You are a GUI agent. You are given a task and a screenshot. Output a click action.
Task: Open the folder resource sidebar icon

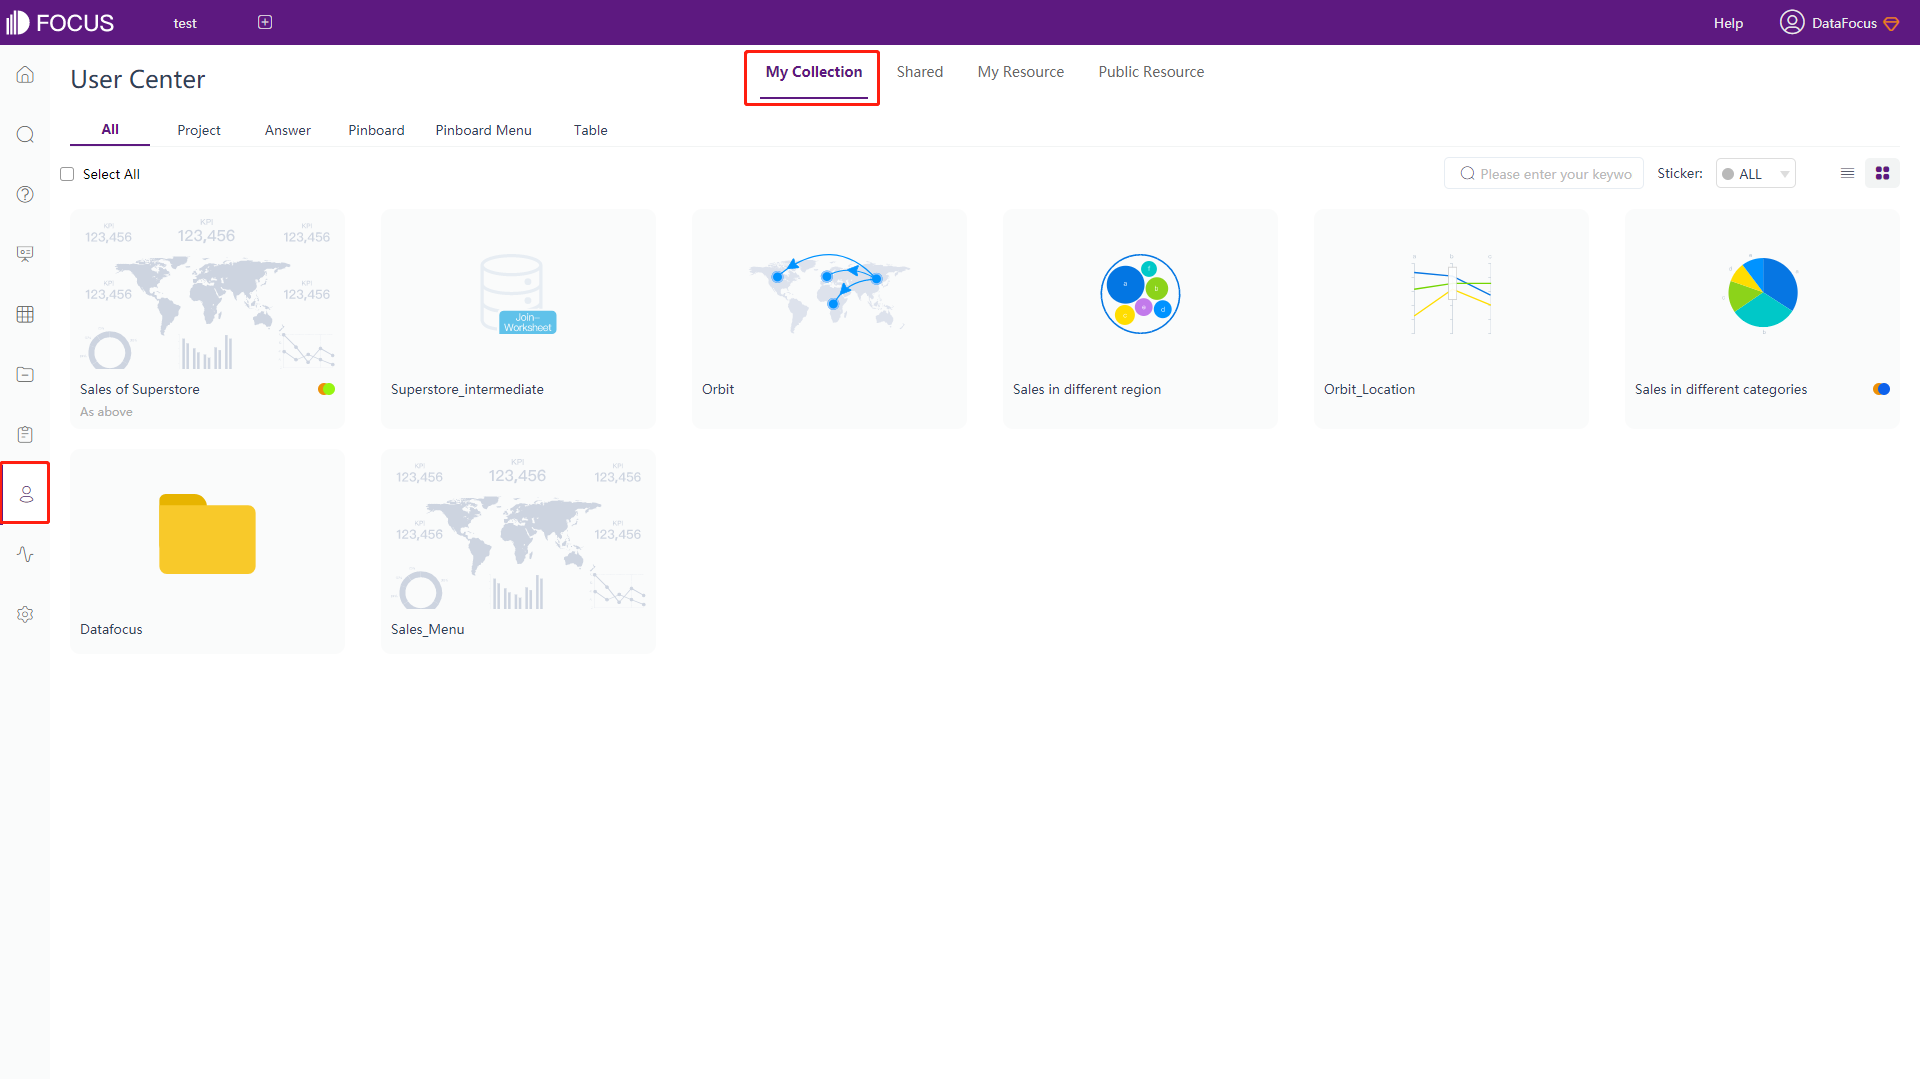click(25, 374)
